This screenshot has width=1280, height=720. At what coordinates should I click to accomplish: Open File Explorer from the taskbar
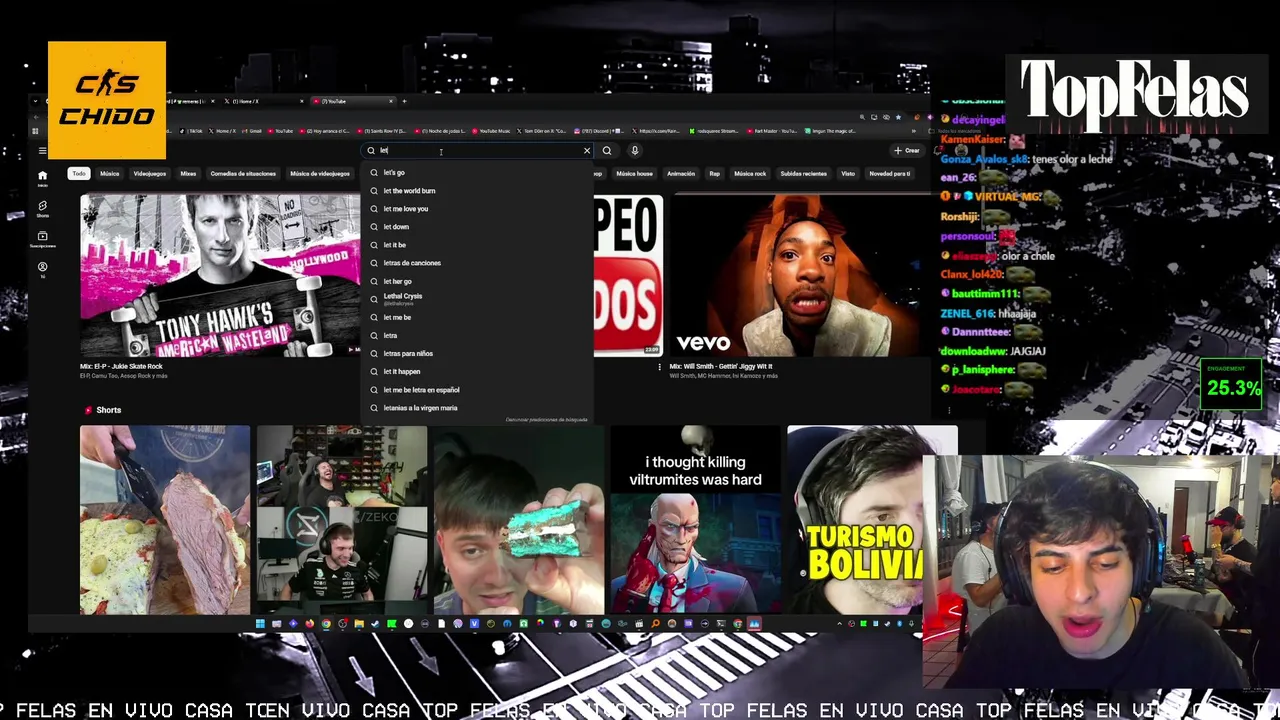(x=359, y=624)
